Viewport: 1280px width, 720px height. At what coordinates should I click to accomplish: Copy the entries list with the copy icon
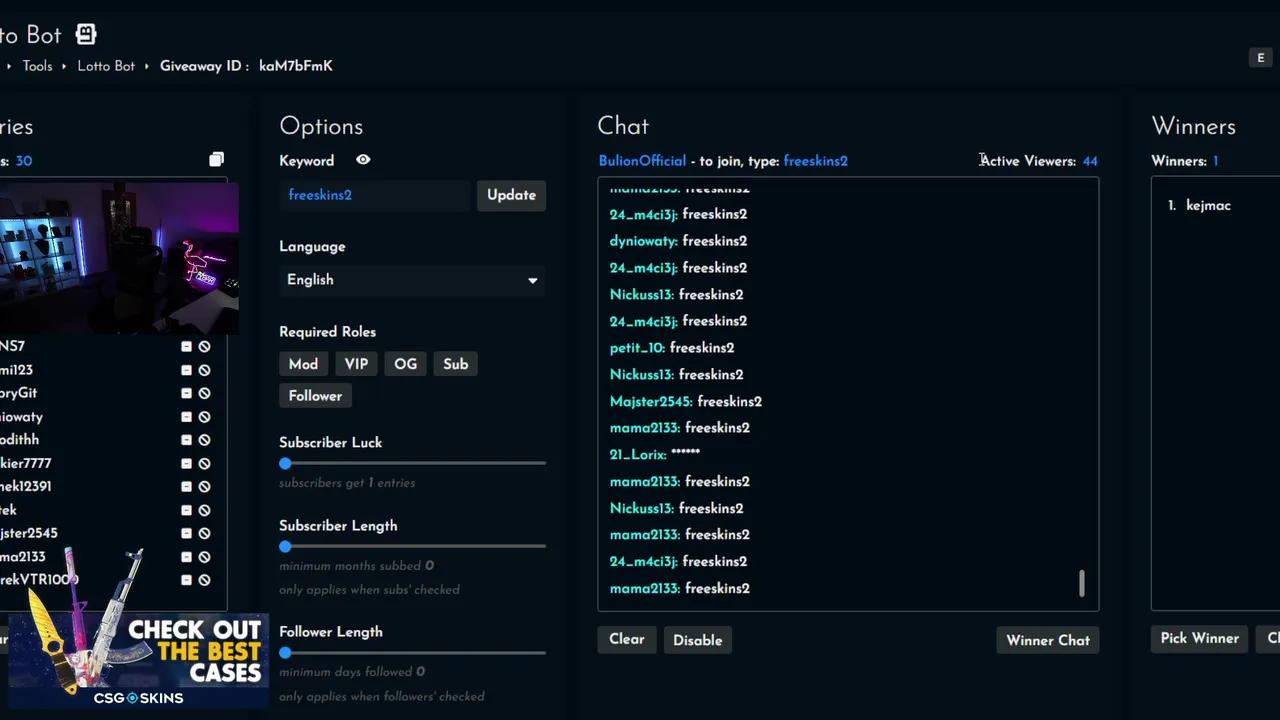point(216,160)
